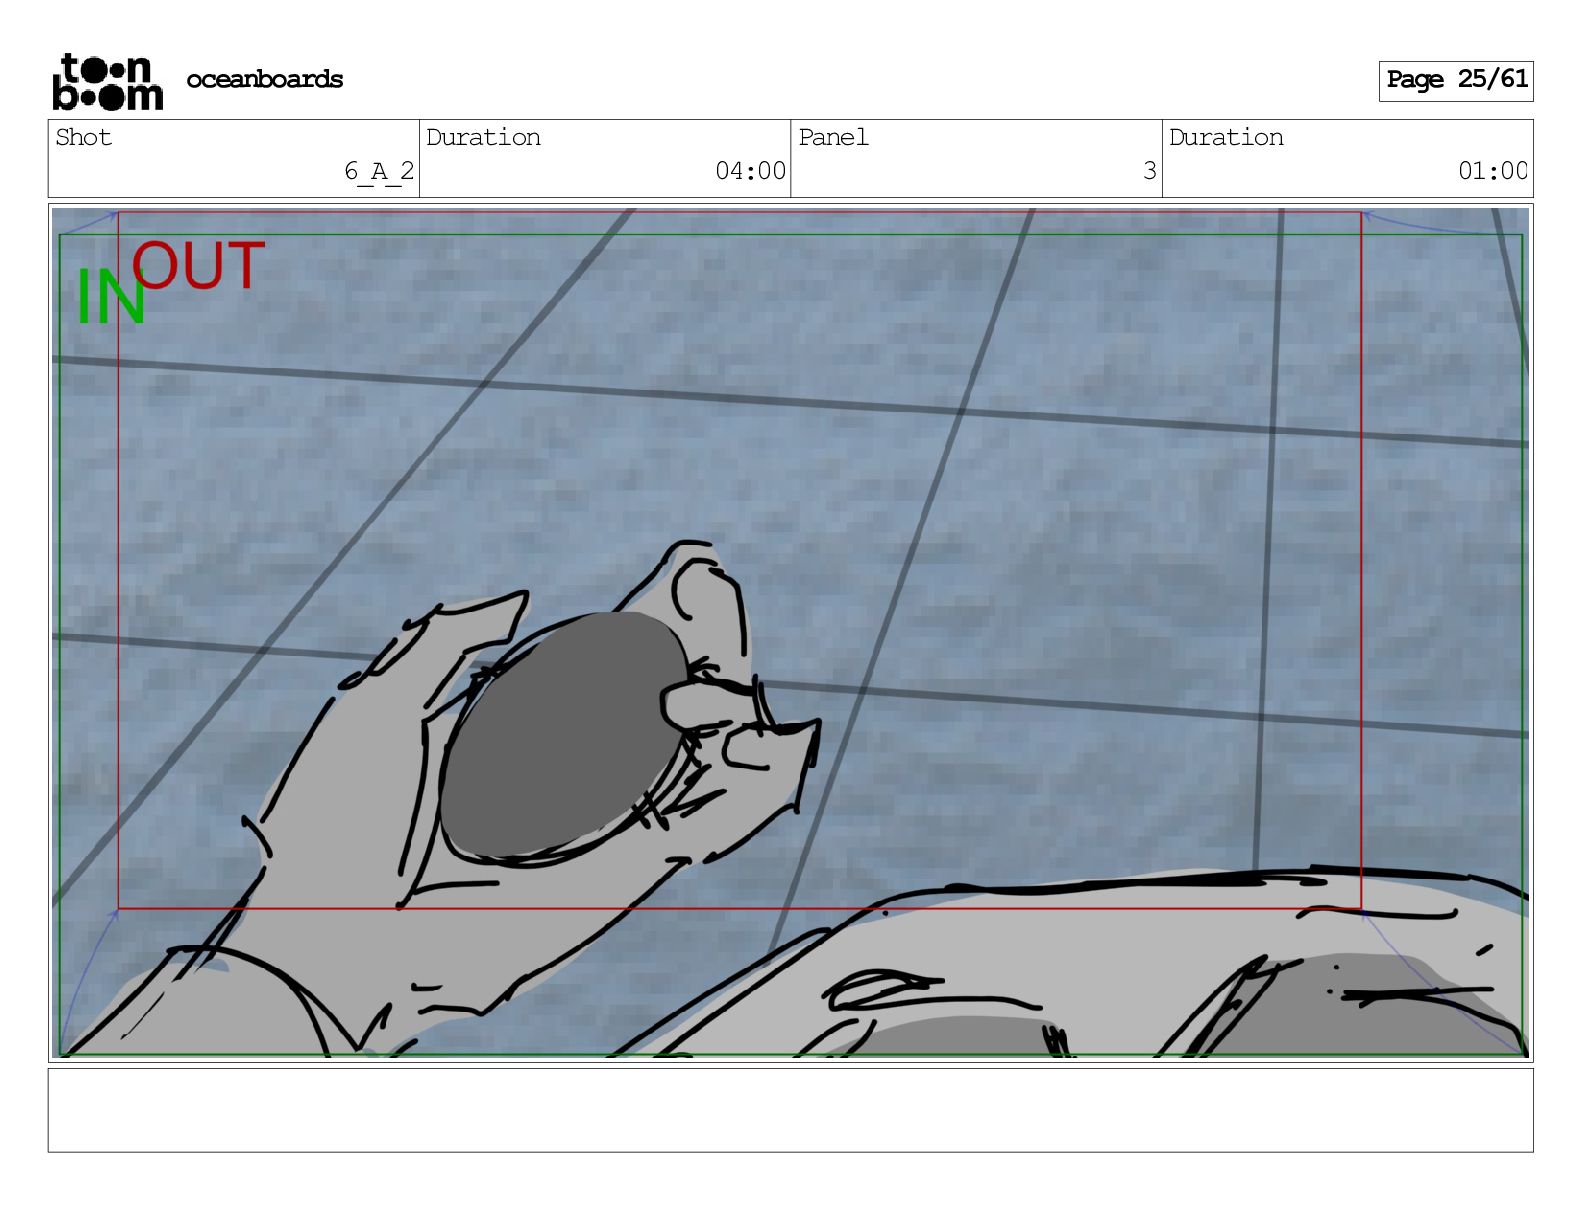Image resolution: width=1584 pixels, height=1224 pixels.
Task: Click the empty notes box below the panel
Action: click(x=790, y=1110)
